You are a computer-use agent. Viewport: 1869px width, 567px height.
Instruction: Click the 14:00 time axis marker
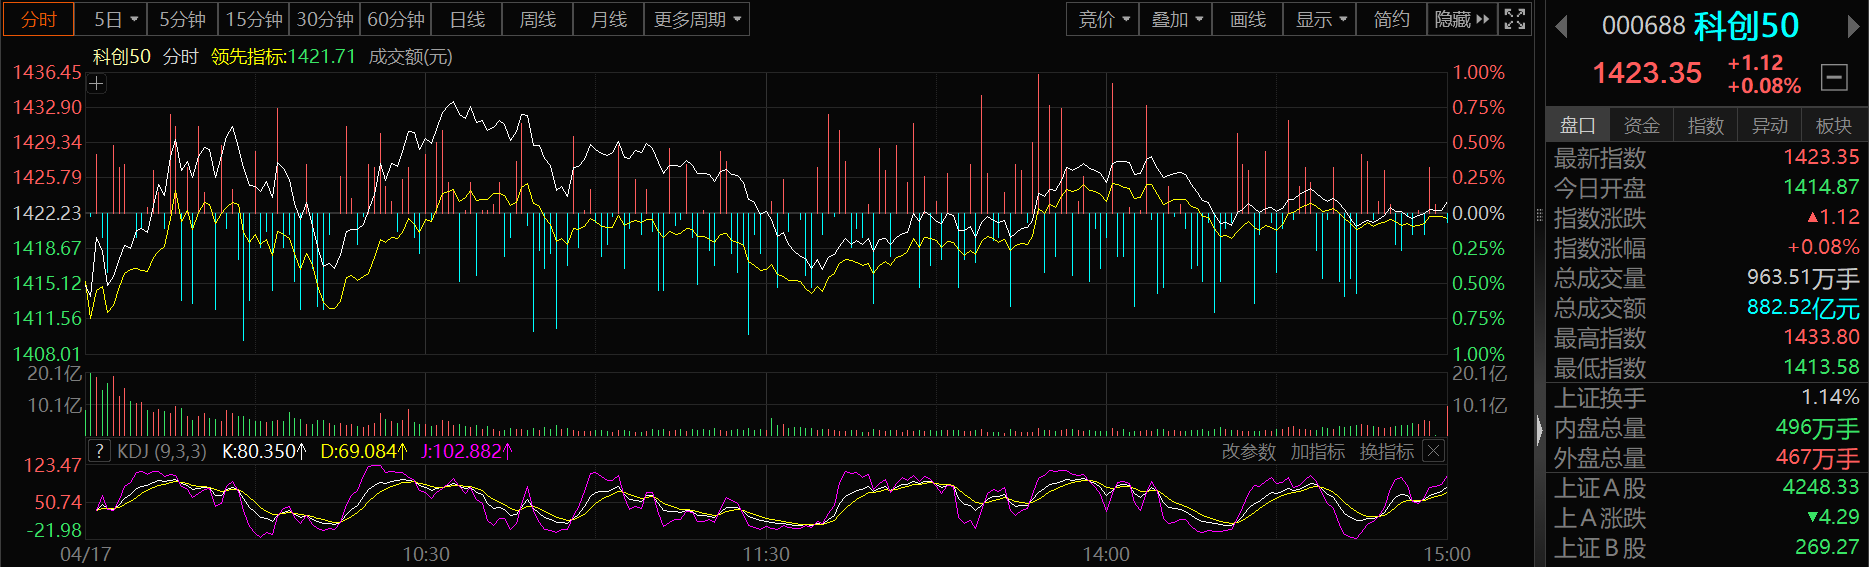pyautogui.click(x=1106, y=554)
